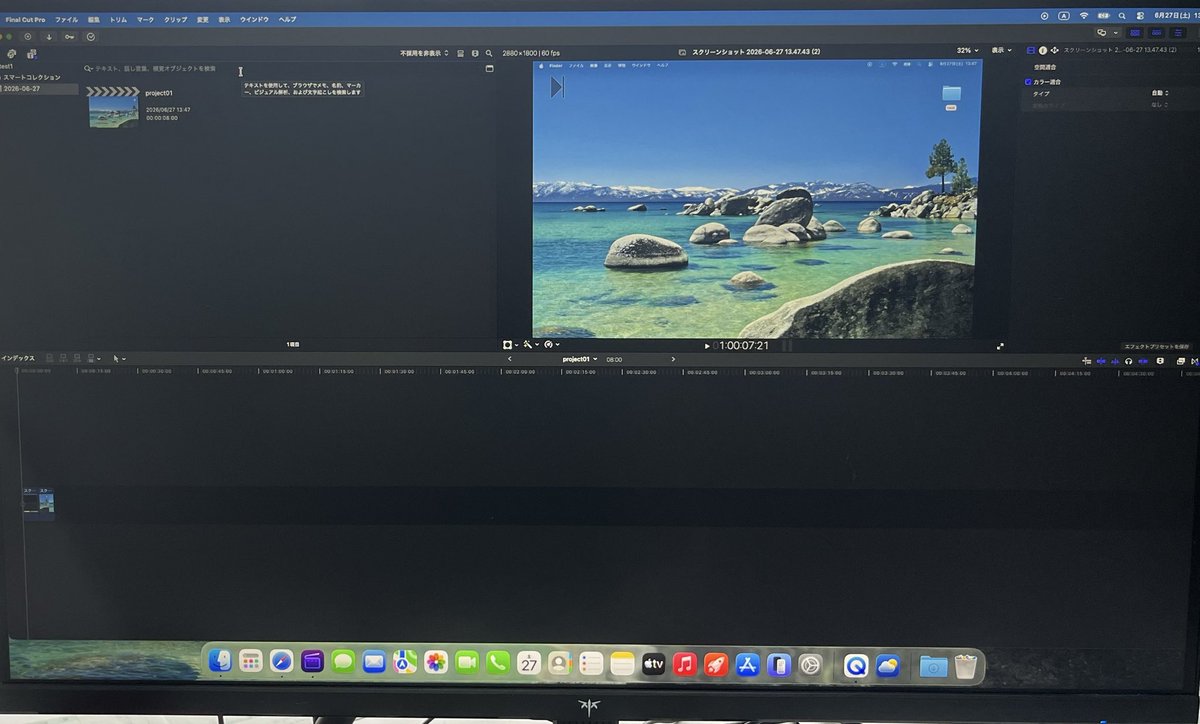Open the viewer 表示 dropdown

(1001, 50)
